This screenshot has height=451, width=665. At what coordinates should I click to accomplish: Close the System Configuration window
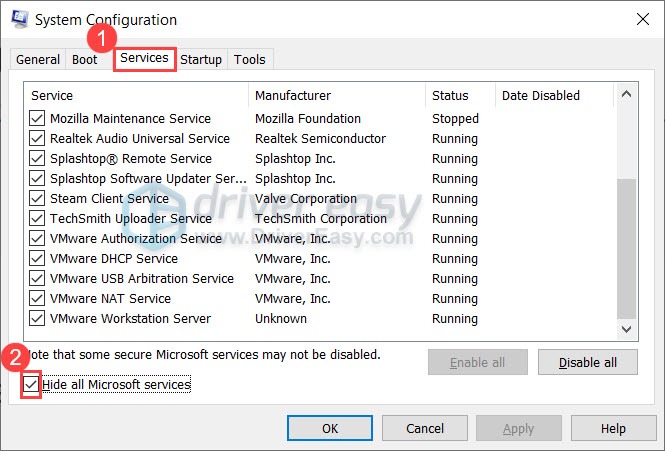click(640, 20)
